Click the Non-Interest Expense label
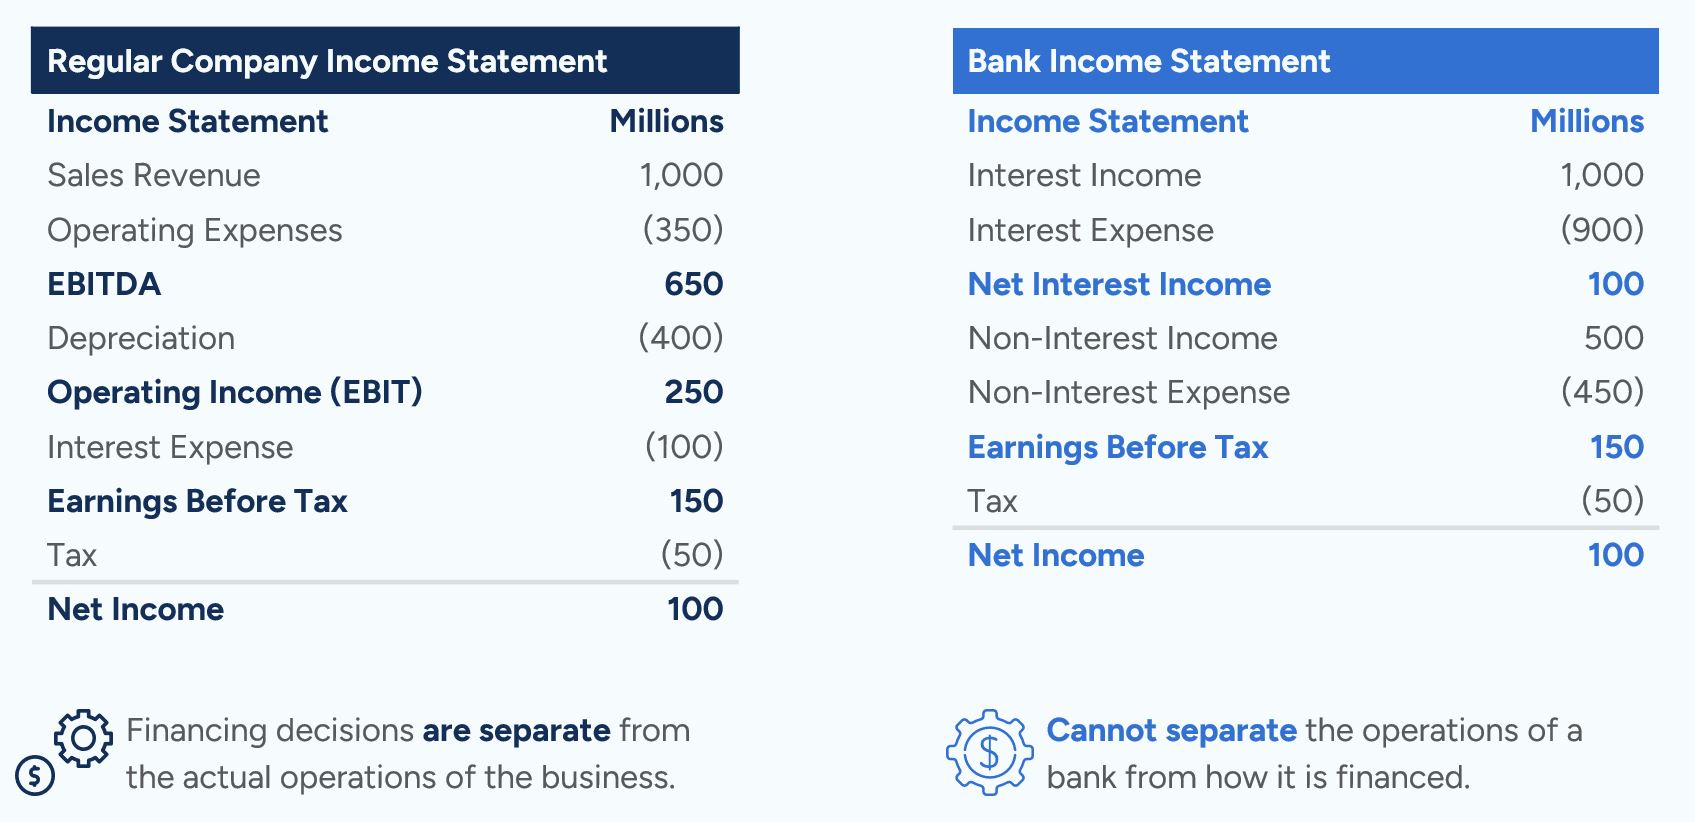The image size is (1695, 822). coord(1128,392)
